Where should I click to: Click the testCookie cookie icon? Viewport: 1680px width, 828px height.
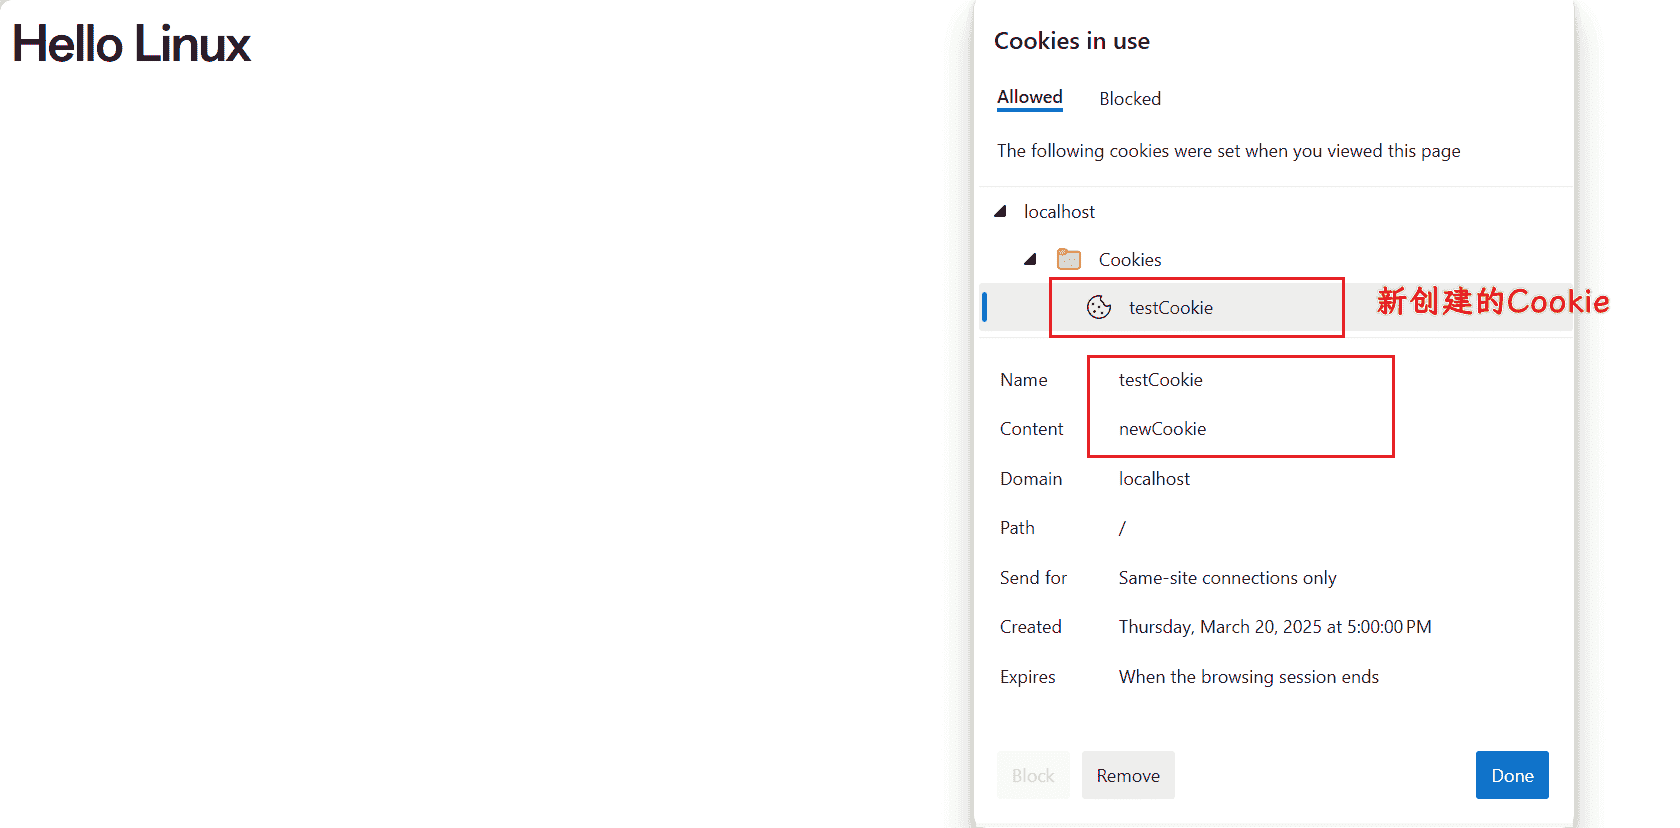click(x=1098, y=307)
